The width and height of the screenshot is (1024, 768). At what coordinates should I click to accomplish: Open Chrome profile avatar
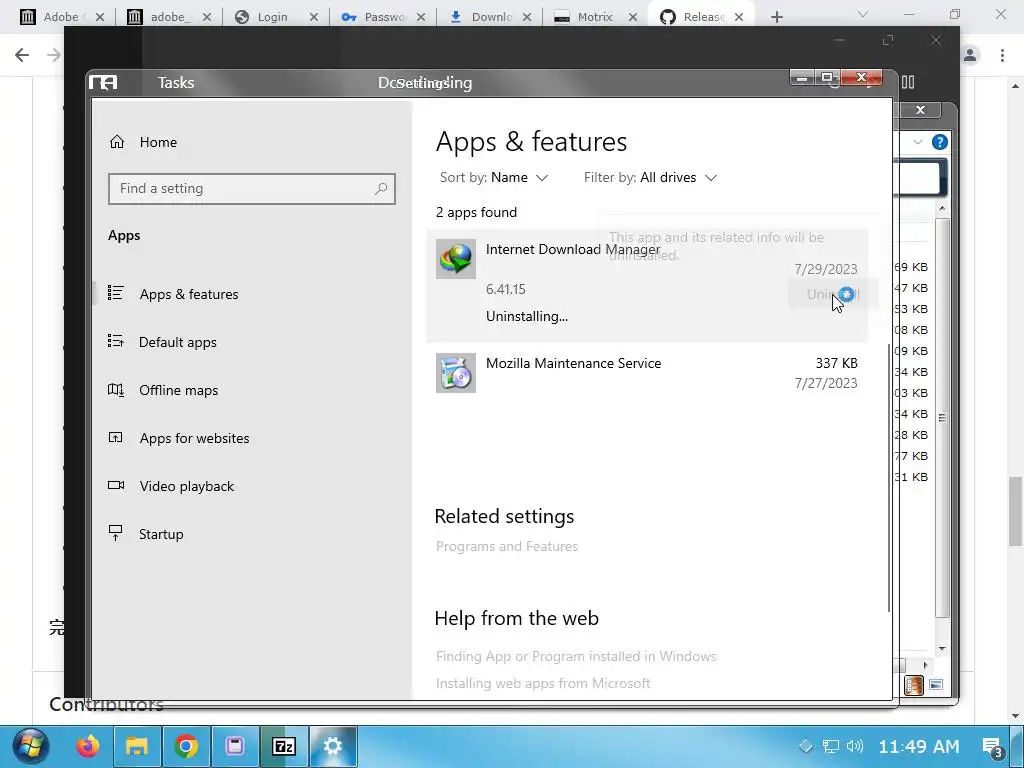pyautogui.click(x=970, y=55)
